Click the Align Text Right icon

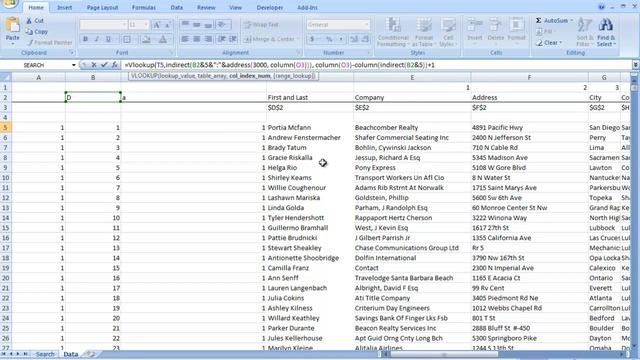point(208,39)
